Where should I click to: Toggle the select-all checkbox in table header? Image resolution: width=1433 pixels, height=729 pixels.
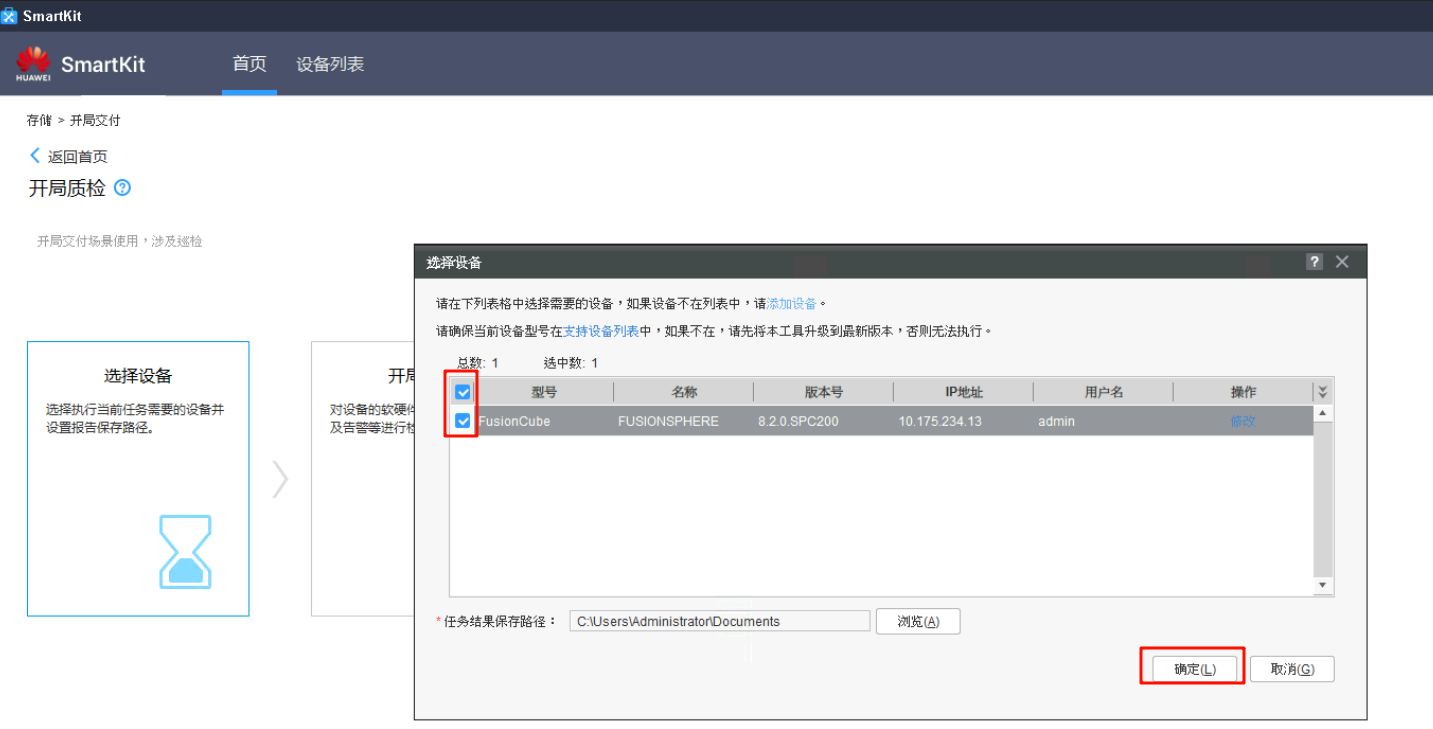coord(463,392)
